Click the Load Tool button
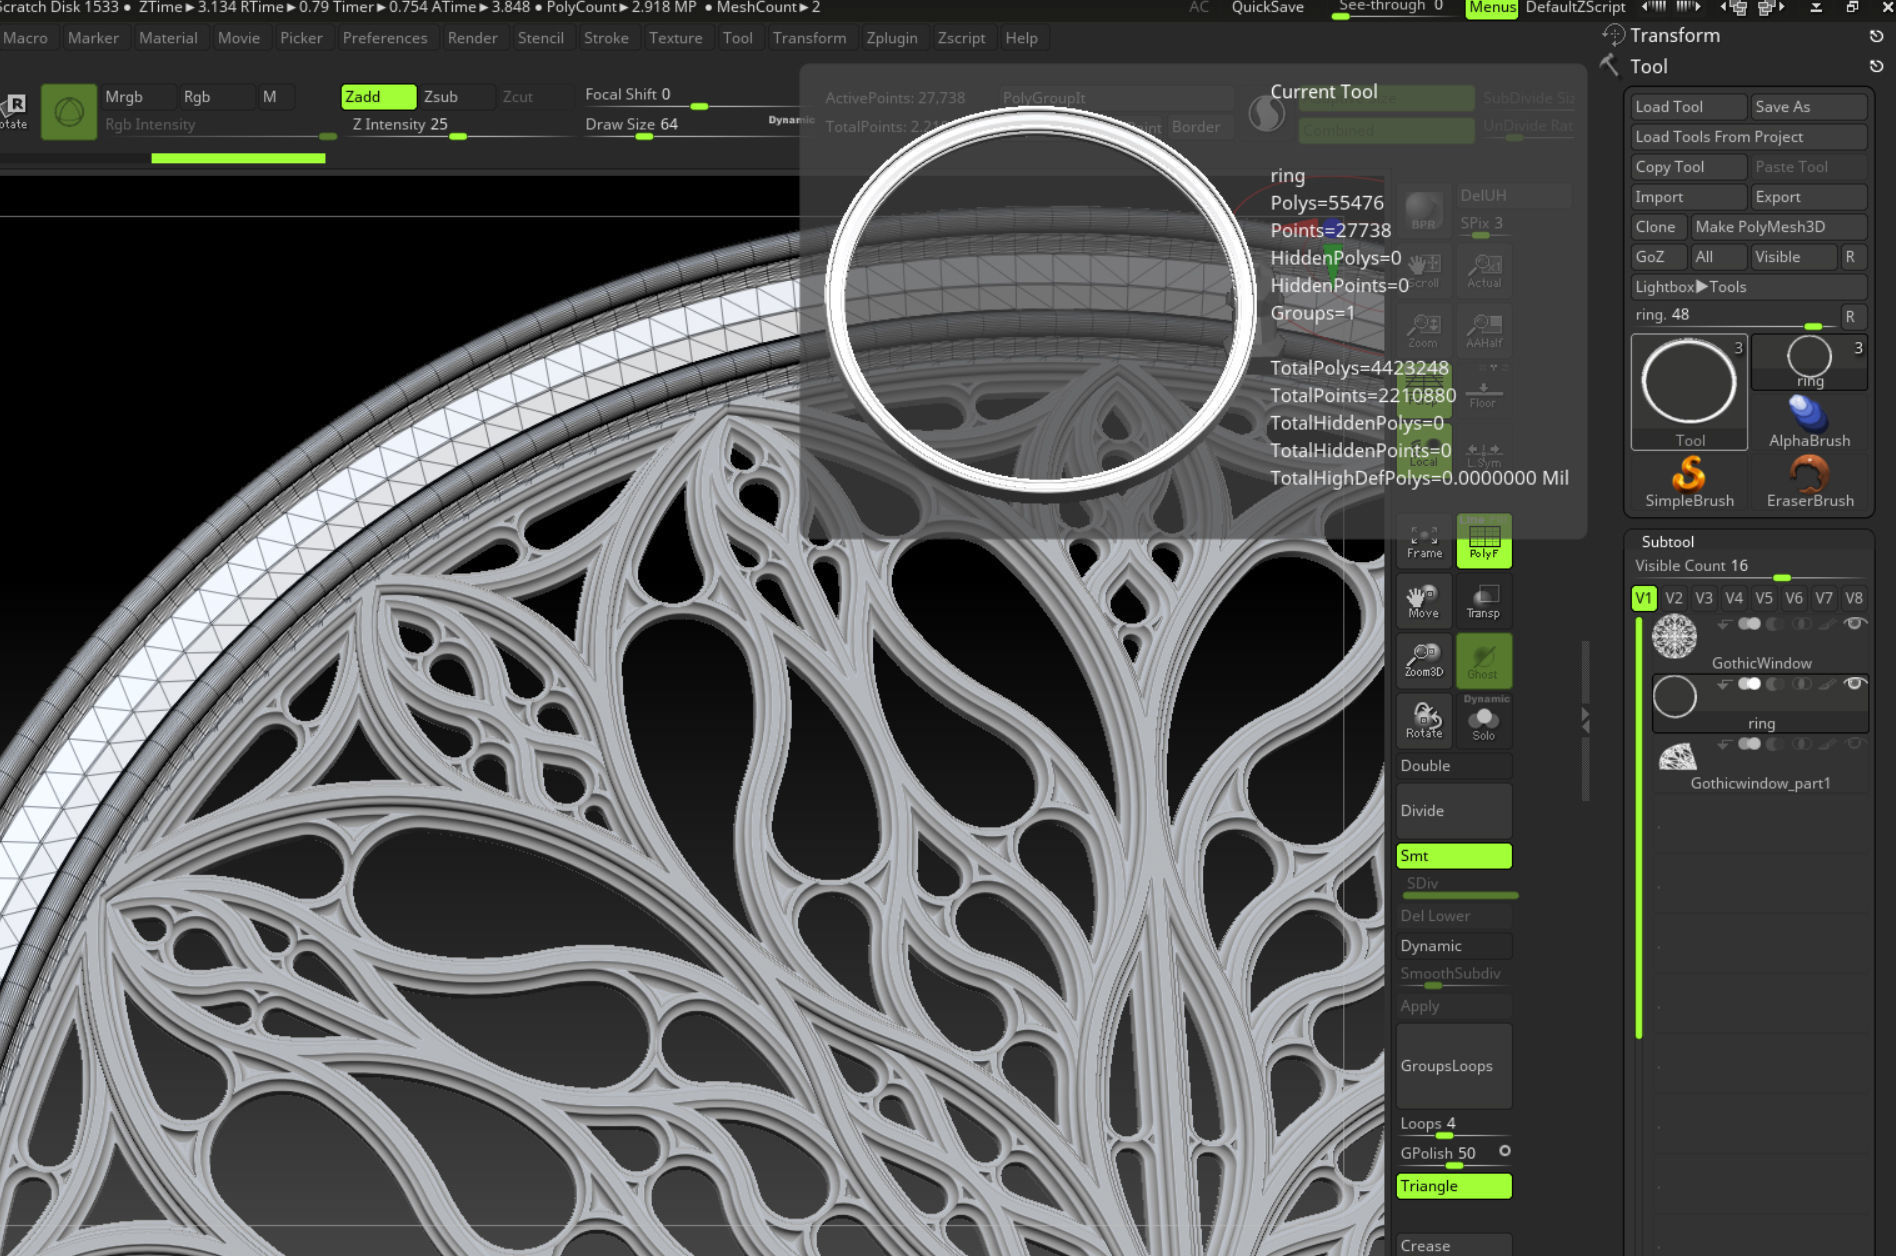1896x1256 pixels. 1689,107
